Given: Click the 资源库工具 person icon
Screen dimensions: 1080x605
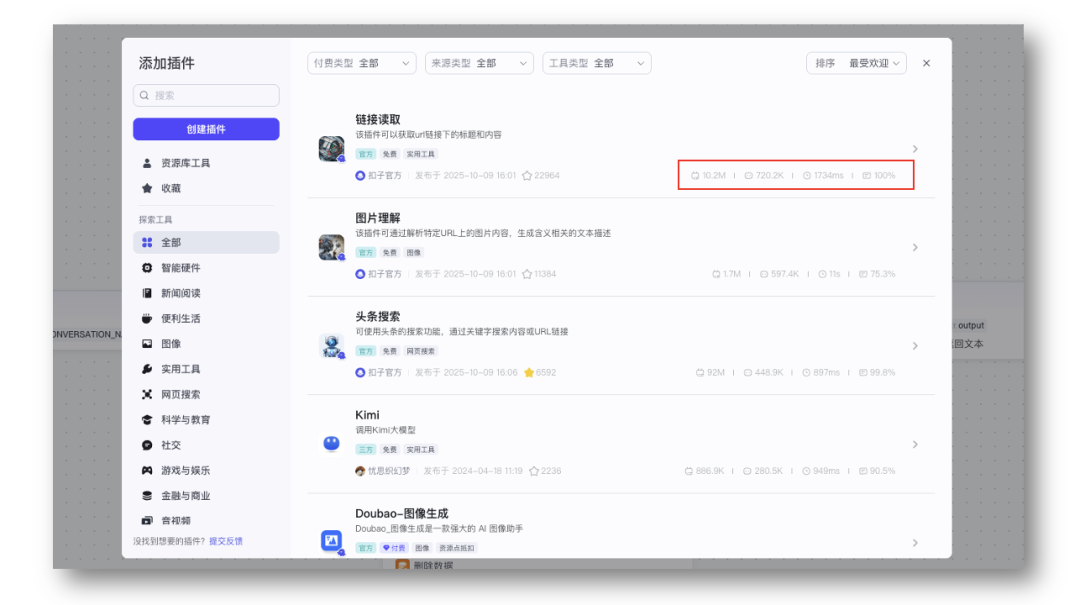Looking at the screenshot, I should (147, 163).
